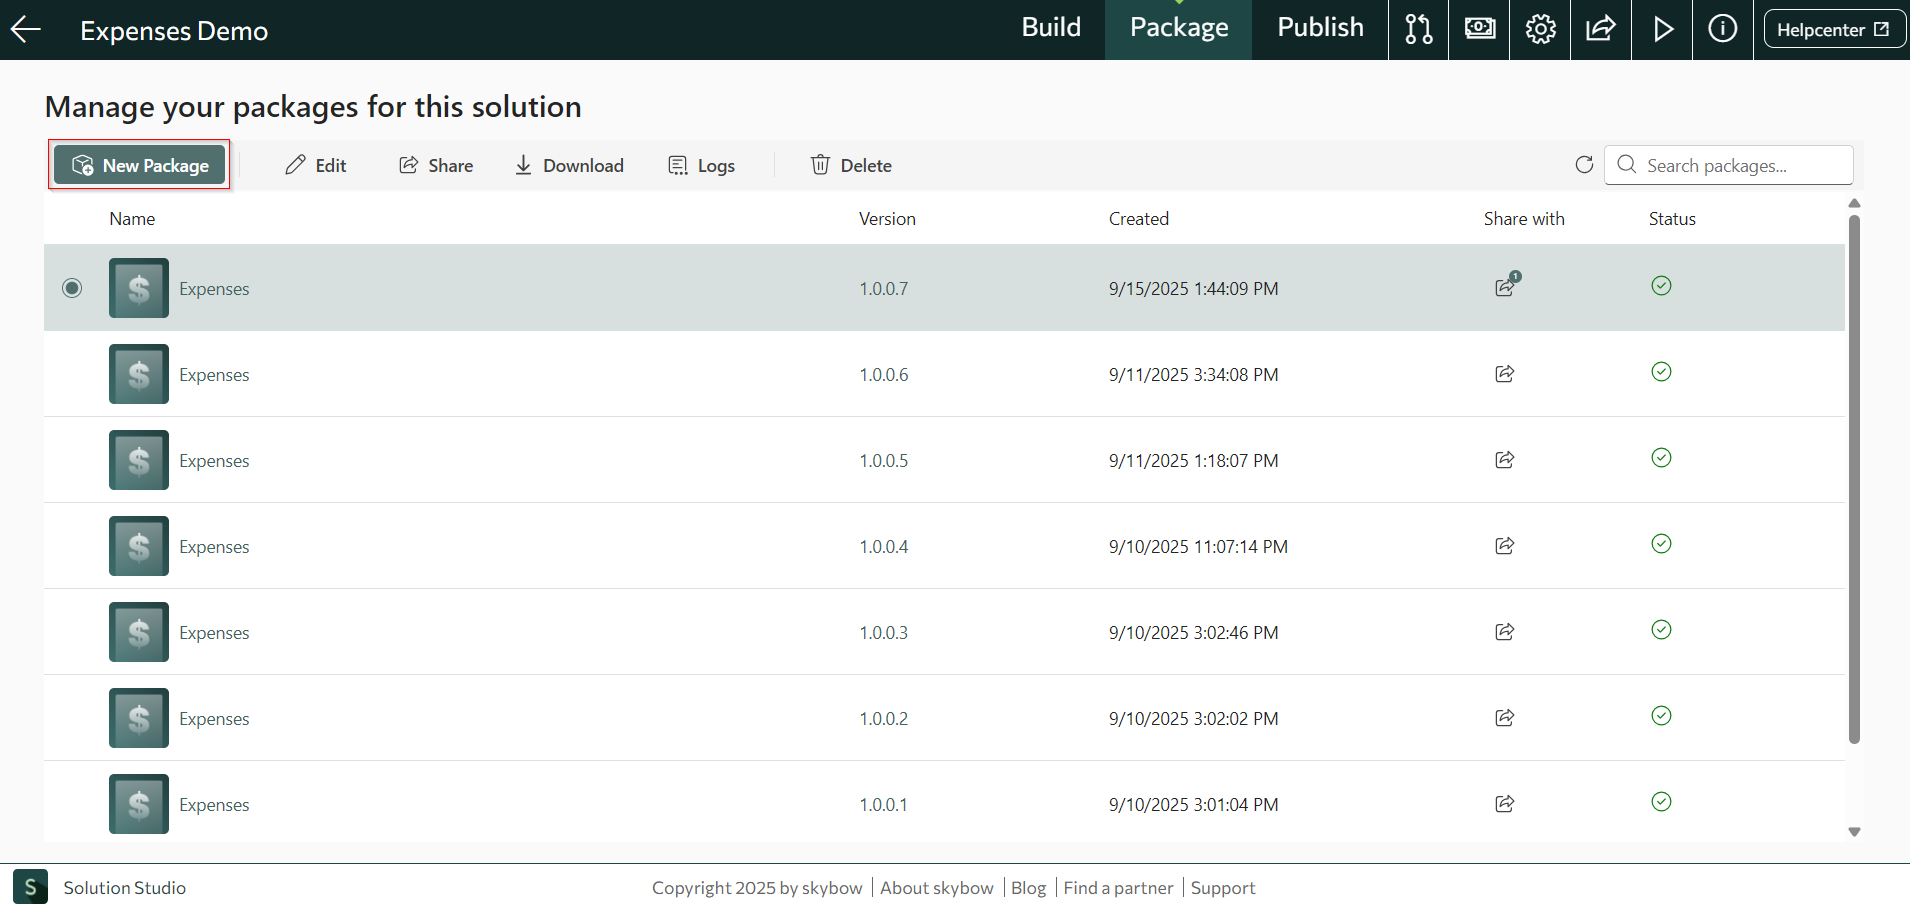
Task: Click the refresh icon beside search box
Action: (x=1584, y=165)
